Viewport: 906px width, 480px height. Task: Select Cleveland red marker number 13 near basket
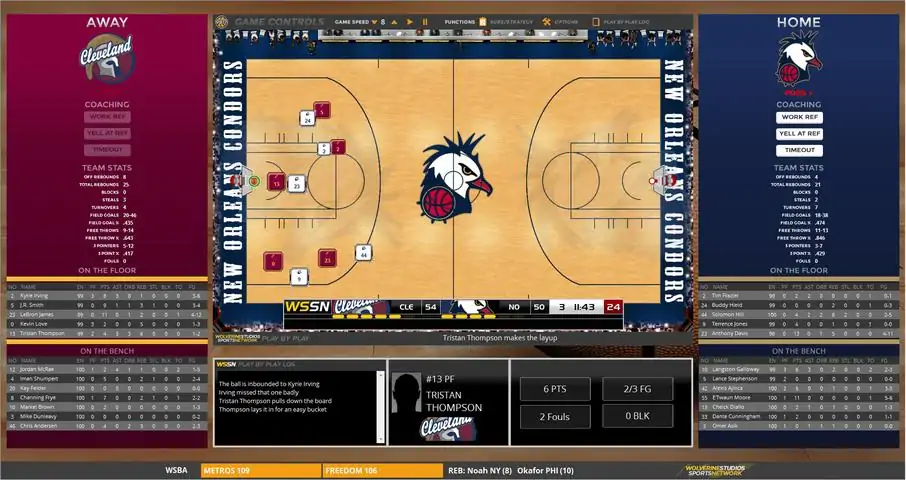276,182
